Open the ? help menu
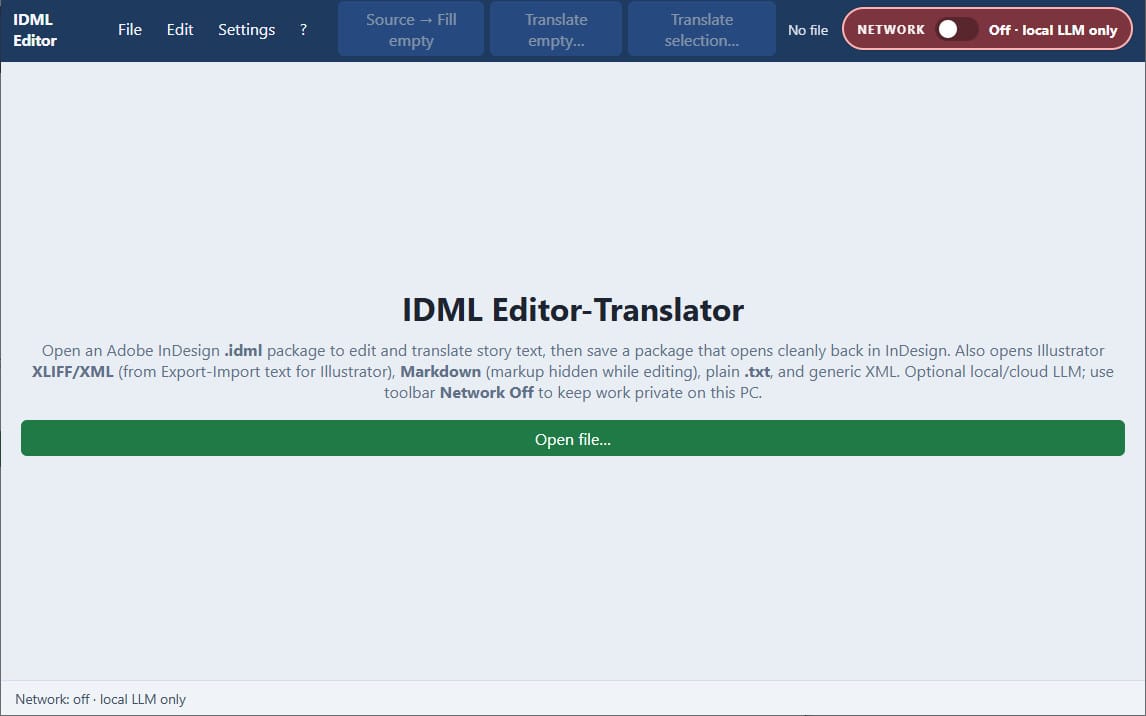Image resolution: width=1146 pixels, height=716 pixels. tap(303, 30)
